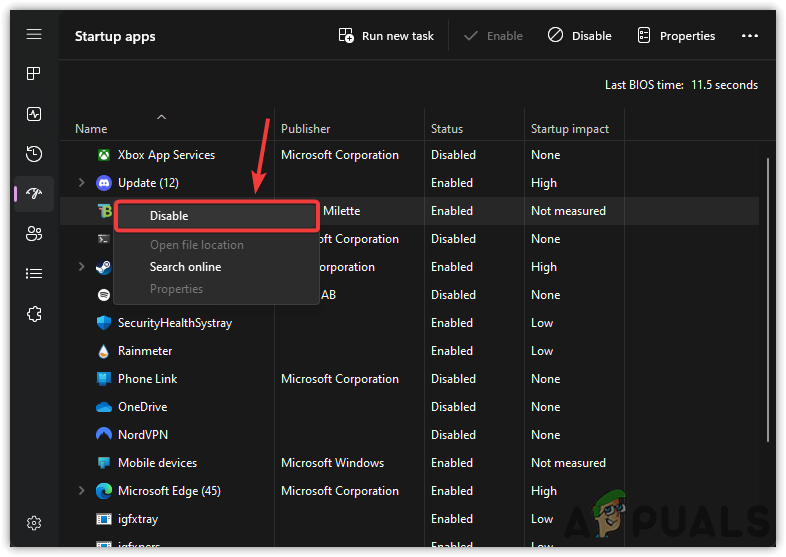This screenshot has width=786, height=557.
Task: Open the Details page icon
Action: pos(34,274)
